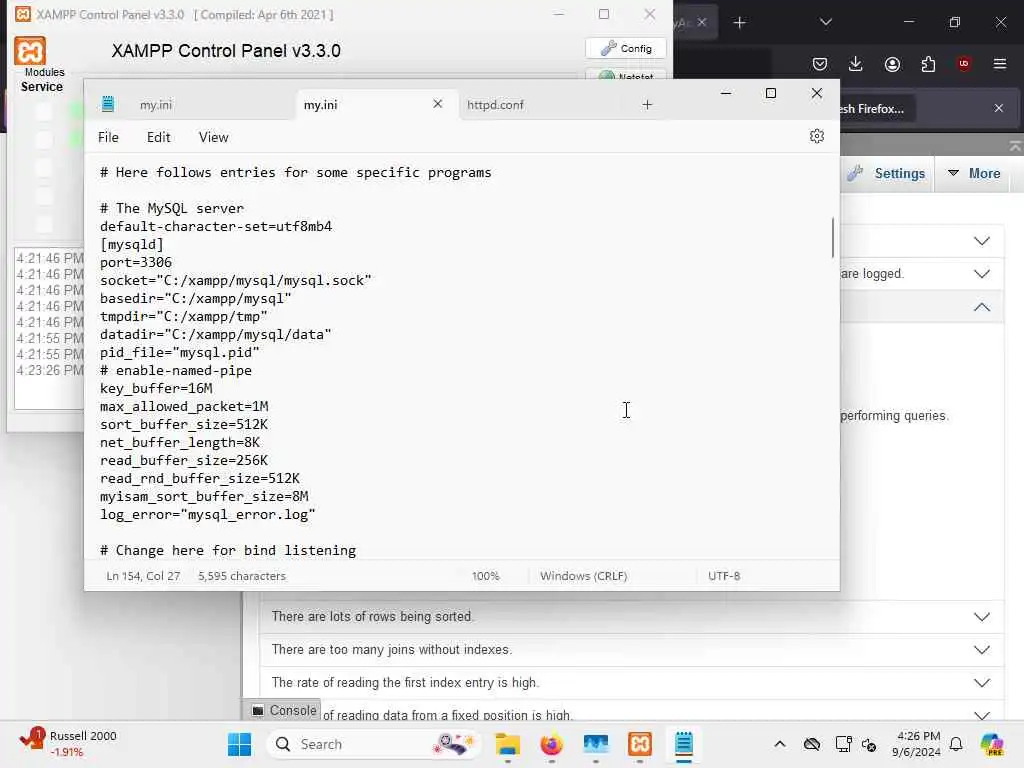Click the key_buffer=16M line

pyautogui.click(x=156, y=389)
